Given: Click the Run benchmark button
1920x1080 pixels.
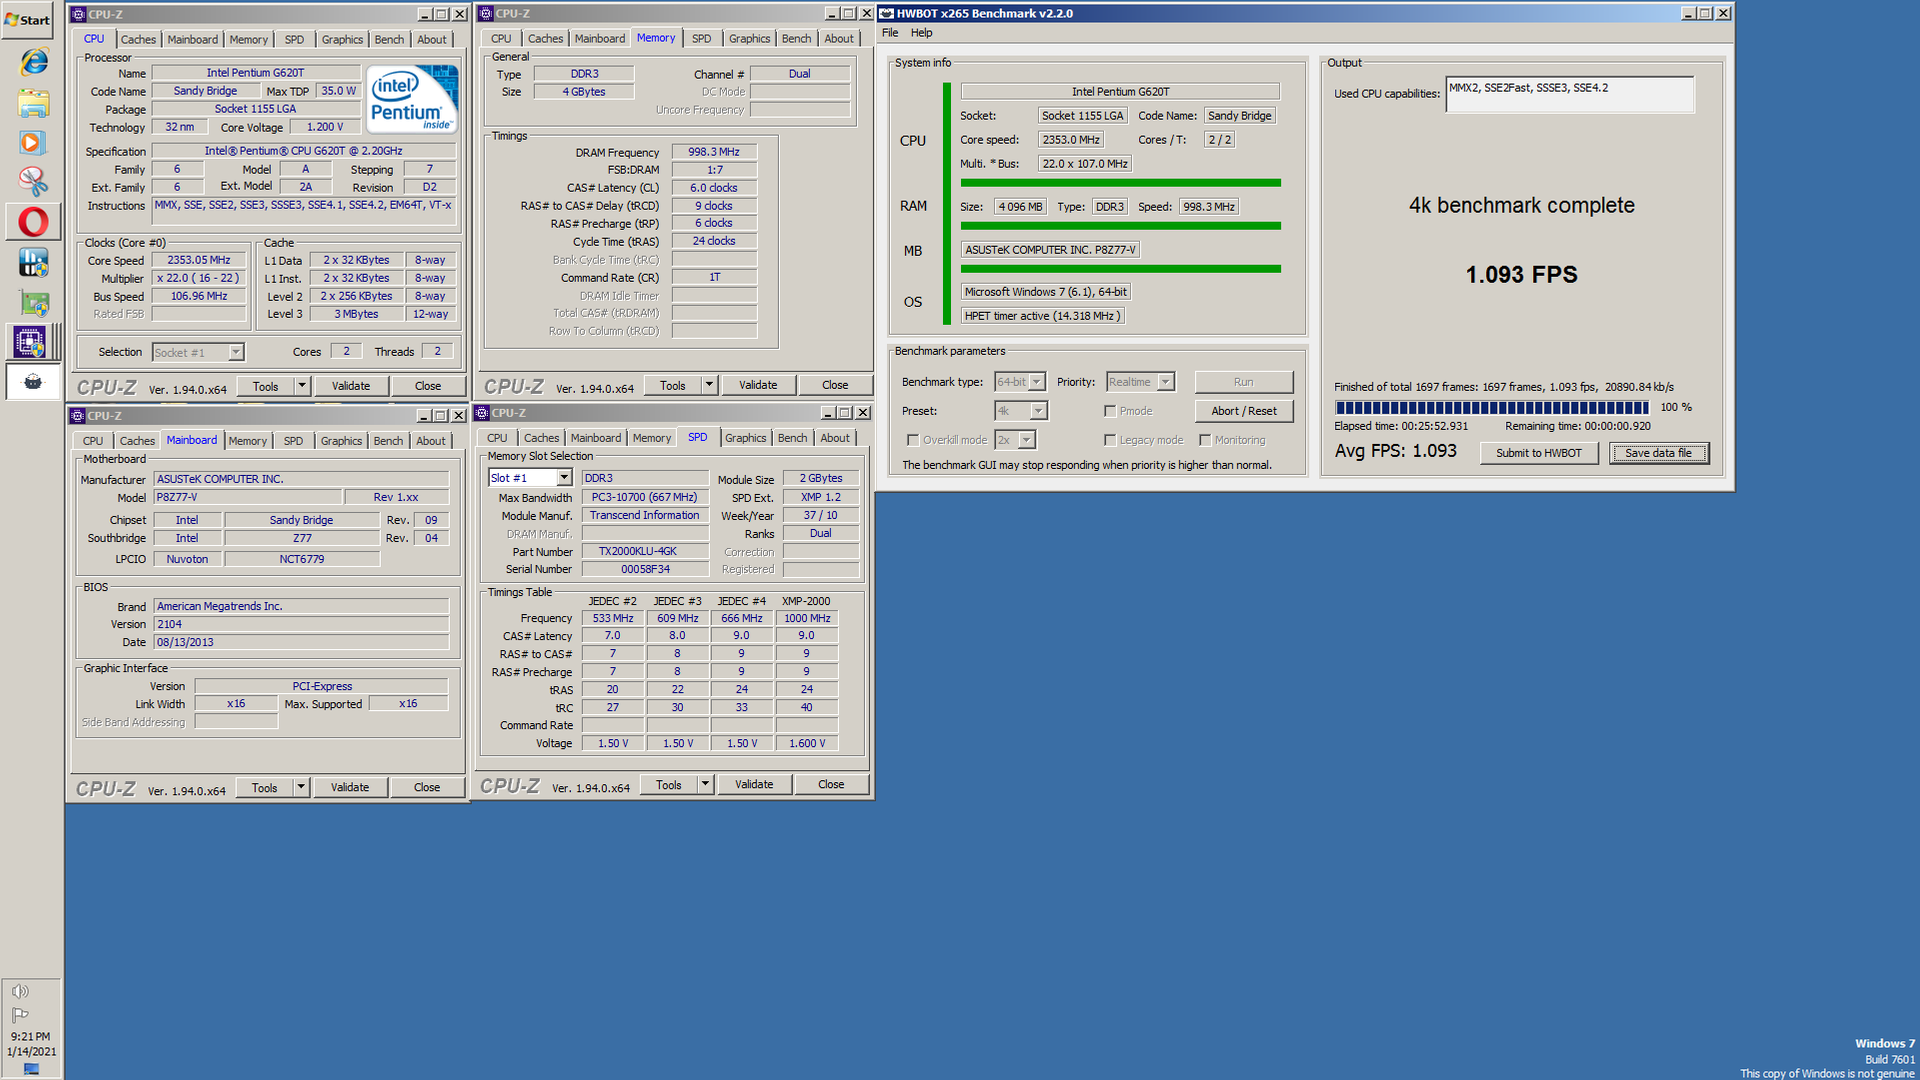Looking at the screenshot, I should click(x=1243, y=382).
